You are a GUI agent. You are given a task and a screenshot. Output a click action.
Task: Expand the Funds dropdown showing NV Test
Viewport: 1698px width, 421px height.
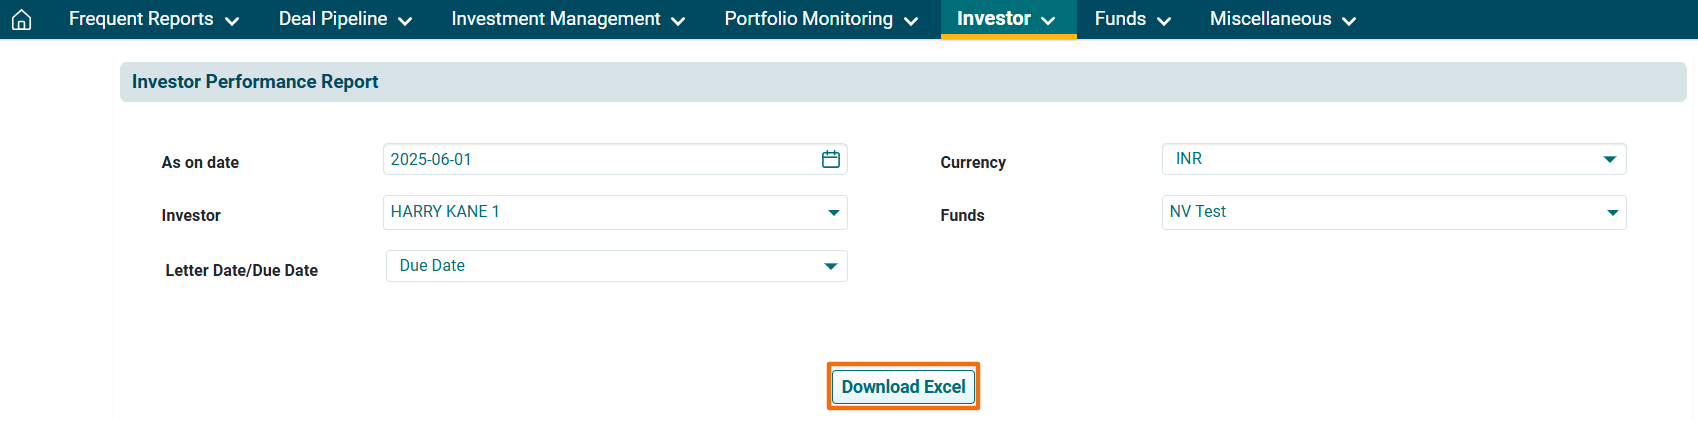[1612, 212]
